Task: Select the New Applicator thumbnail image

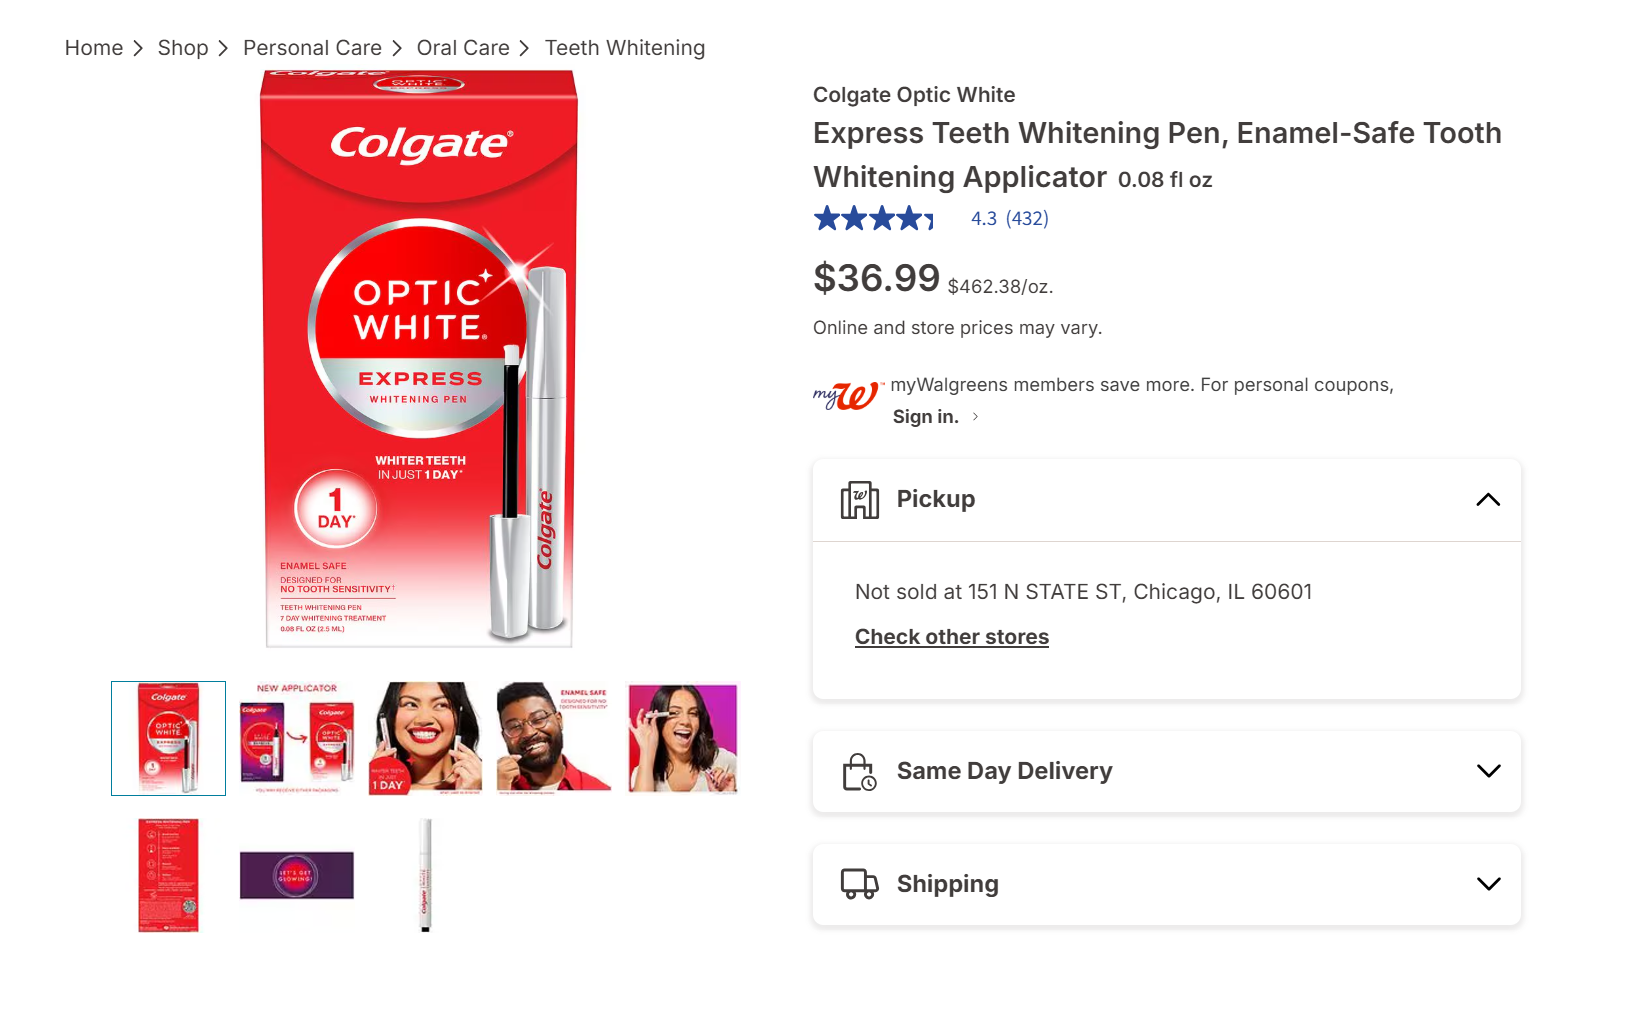Action: coord(297,738)
